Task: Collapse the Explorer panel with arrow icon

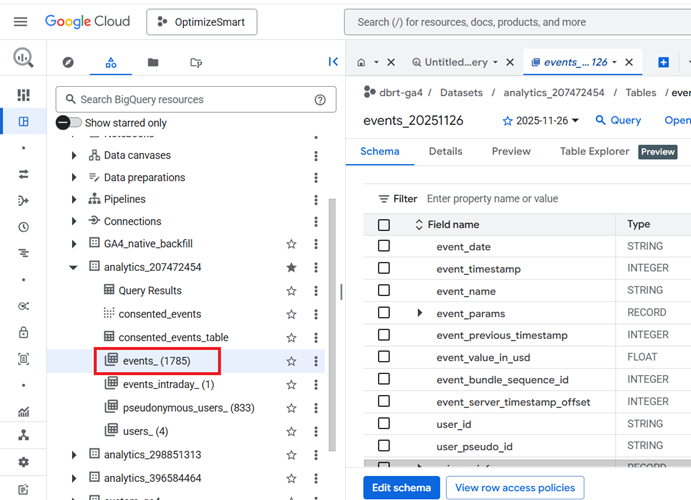Action: click(333, 62)
